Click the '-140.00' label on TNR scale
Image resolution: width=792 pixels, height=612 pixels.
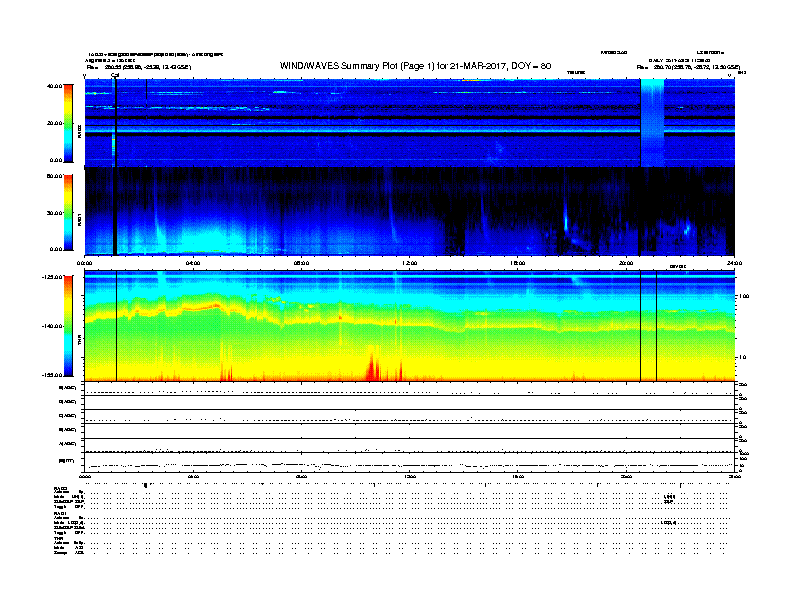[53, 326]
